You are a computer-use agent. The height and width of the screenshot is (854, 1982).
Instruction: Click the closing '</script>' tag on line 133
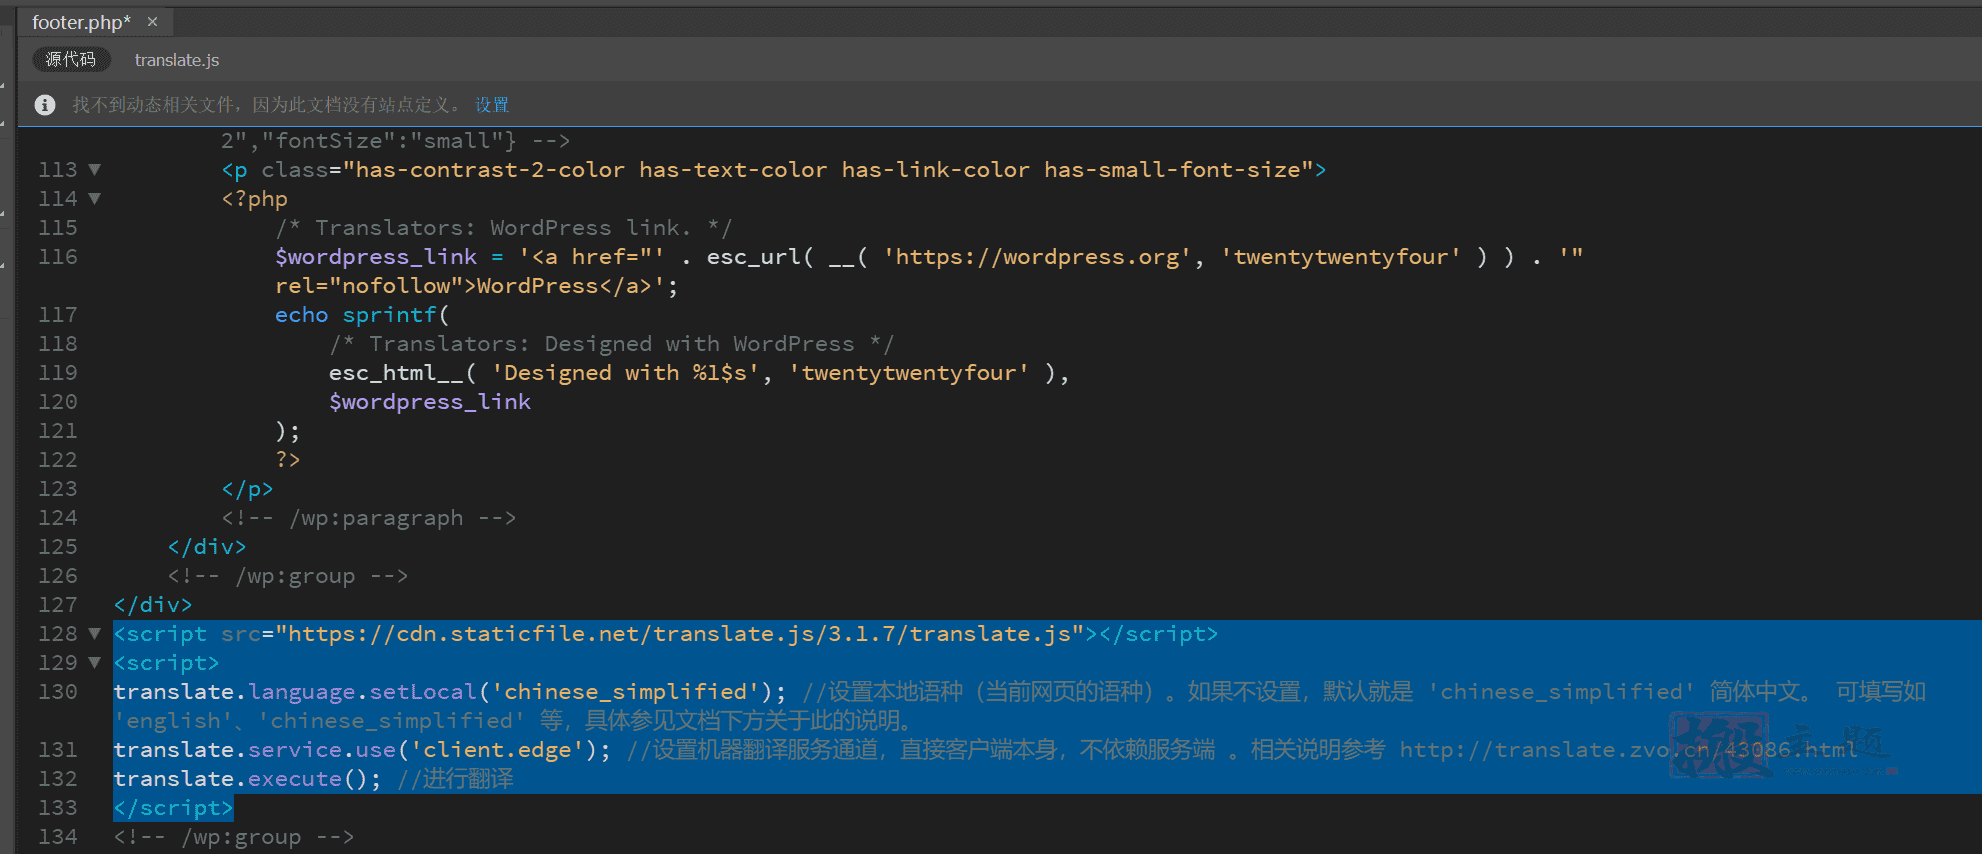click(173, 808)
